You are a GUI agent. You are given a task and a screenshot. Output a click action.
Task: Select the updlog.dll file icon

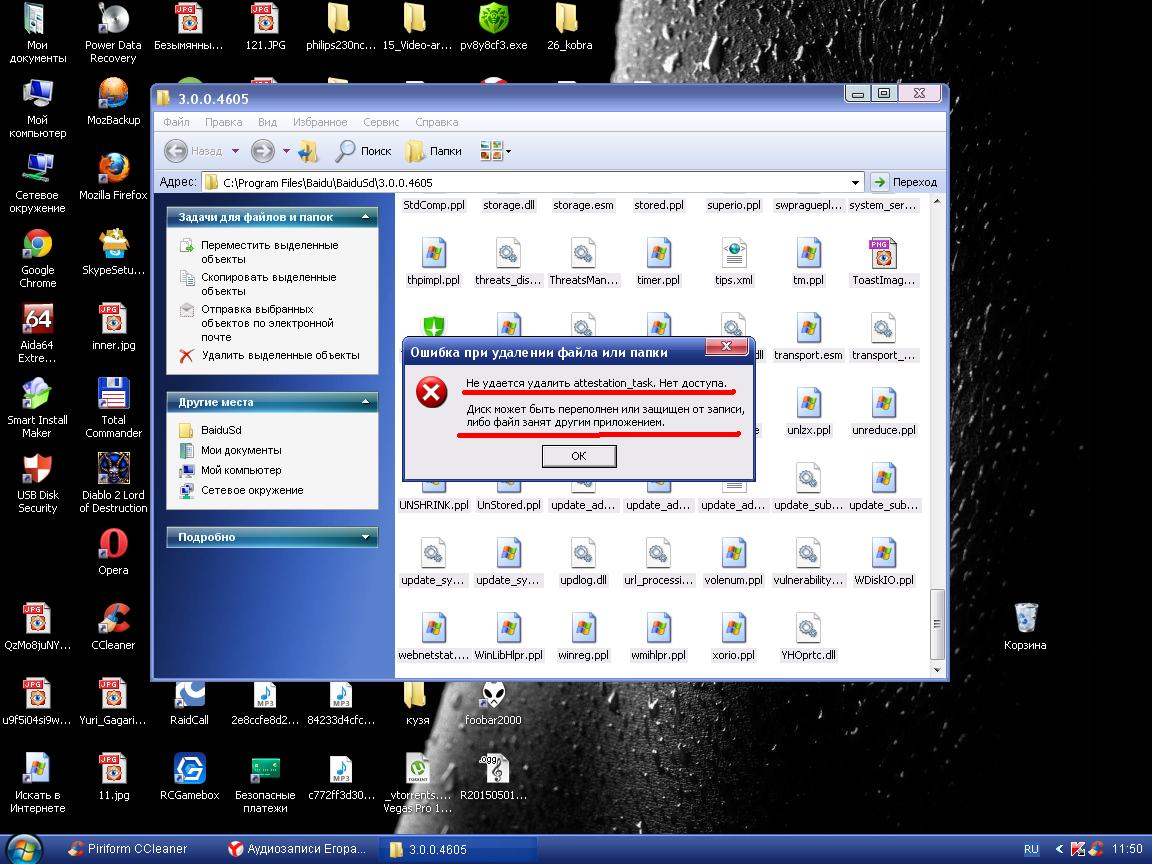[x=583, y=553]
